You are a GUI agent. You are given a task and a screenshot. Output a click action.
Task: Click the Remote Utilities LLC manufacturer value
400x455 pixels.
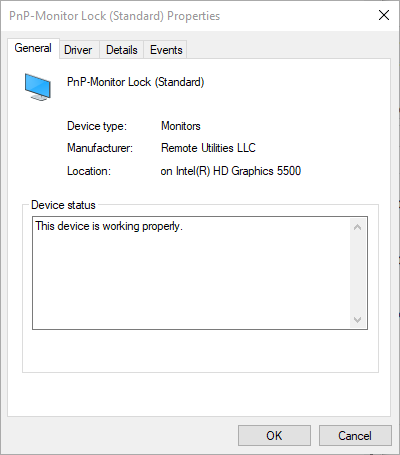208,148
